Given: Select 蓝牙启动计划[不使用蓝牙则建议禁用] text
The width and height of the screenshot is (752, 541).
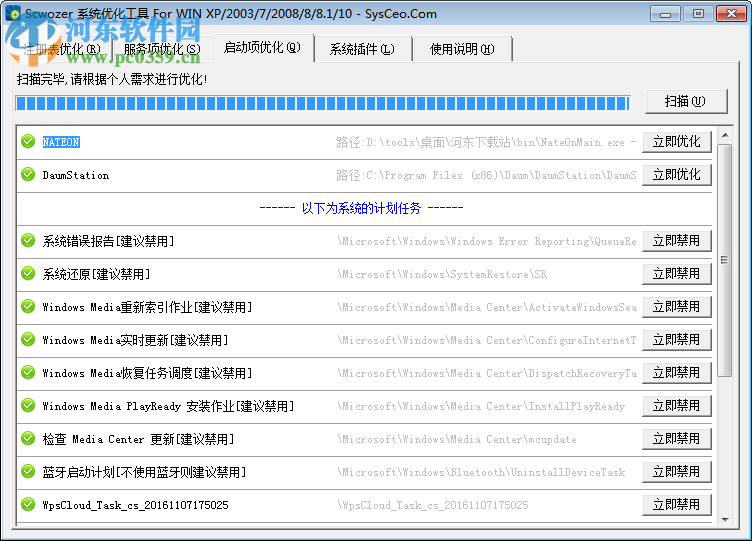Looking at the screenshot, I should 144,472.
